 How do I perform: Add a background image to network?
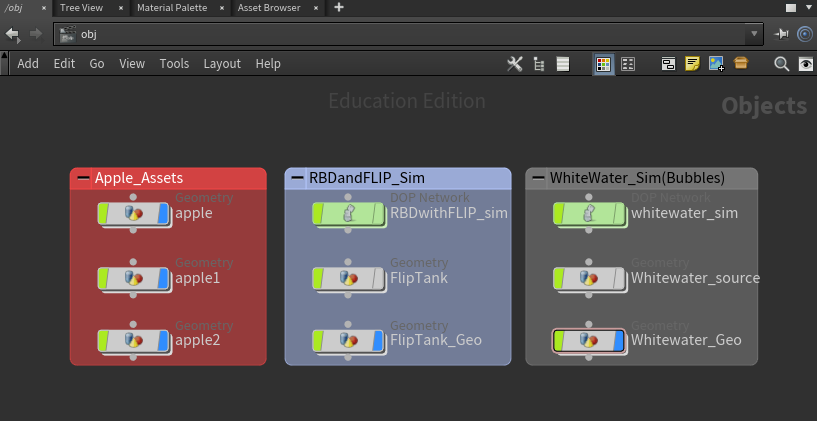pyautogui.click(x=716, y=64)
